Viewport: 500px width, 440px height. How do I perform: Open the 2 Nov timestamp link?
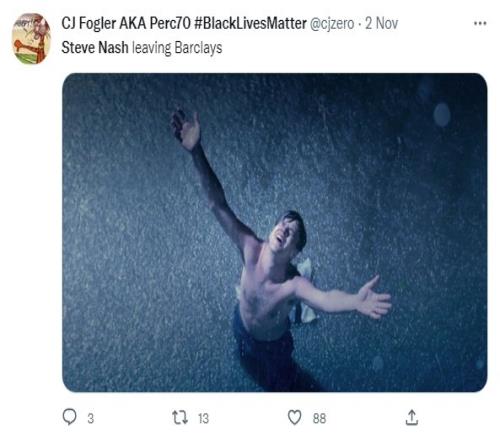point(381,23)
